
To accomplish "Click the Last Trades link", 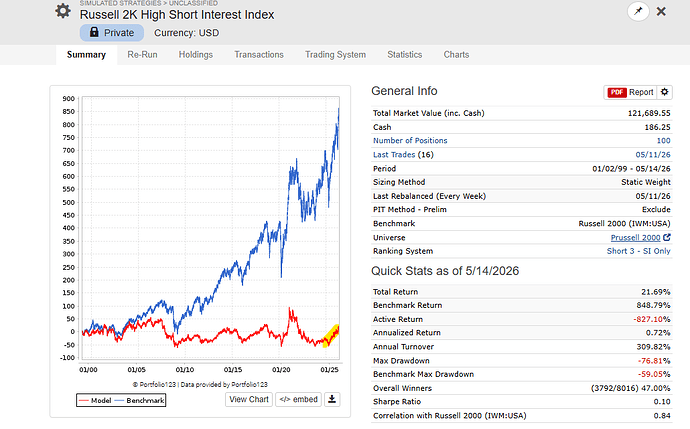I will 394,154.
